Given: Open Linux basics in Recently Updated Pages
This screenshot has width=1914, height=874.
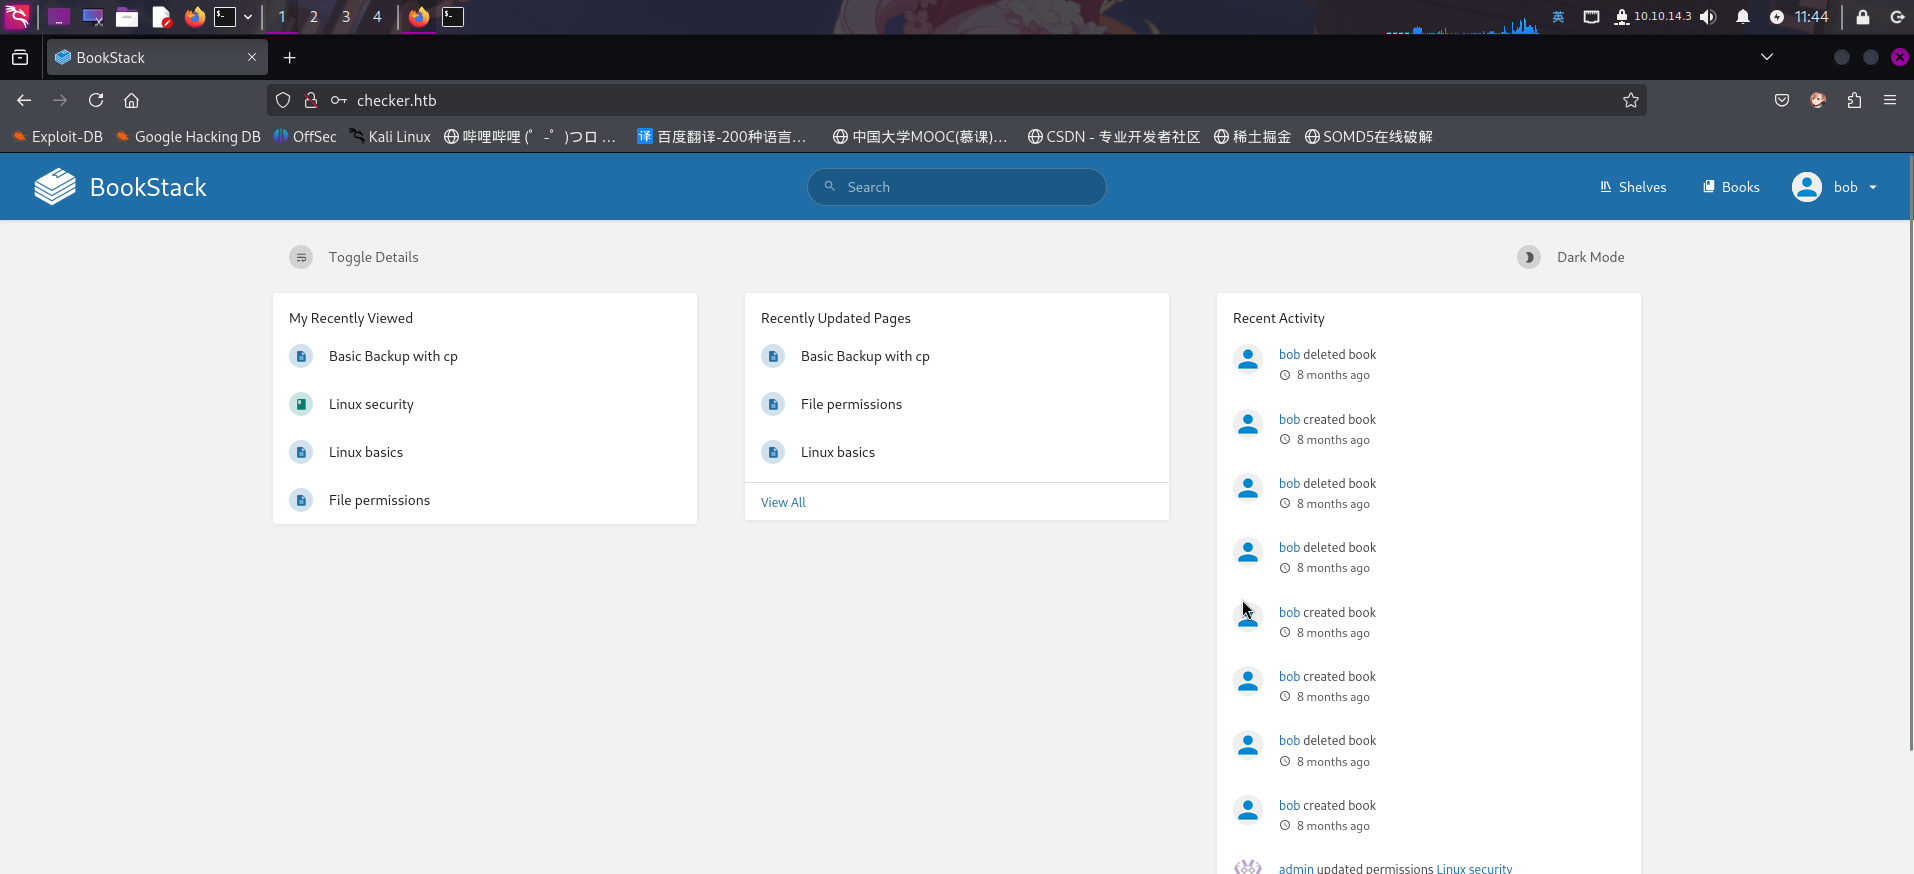Looking at the screenshot, I should tap(838, 452).
